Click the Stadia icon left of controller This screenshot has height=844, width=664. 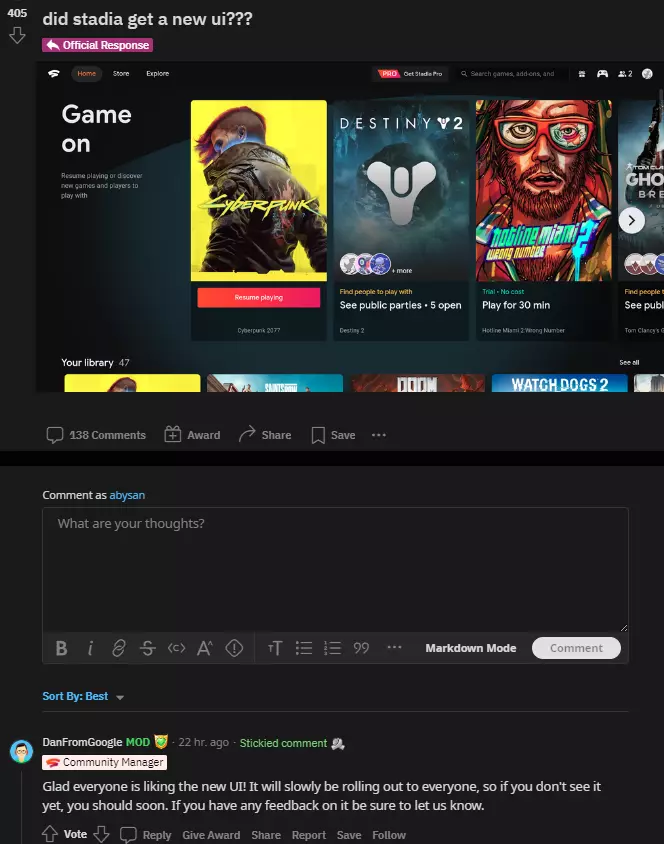[x=582, y=74]
